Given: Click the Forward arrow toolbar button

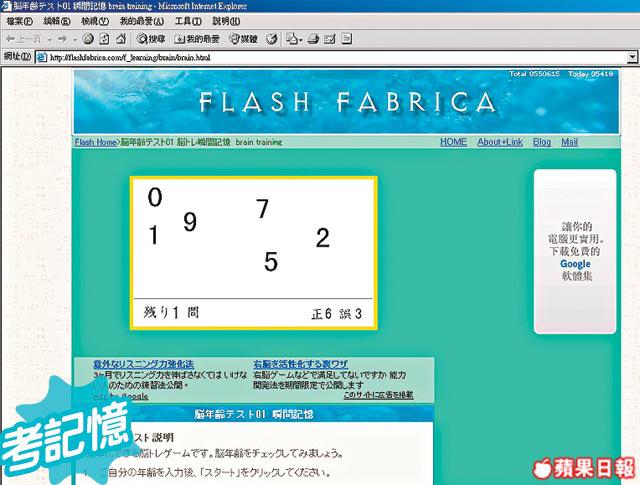Looking at the screenshot, I should click(62, 39).
